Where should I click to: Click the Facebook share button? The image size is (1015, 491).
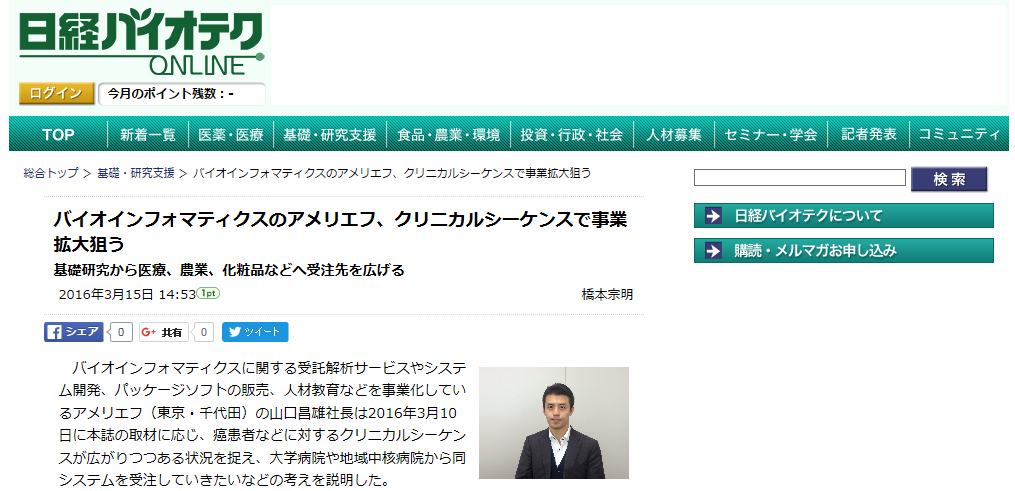[74, 332]
